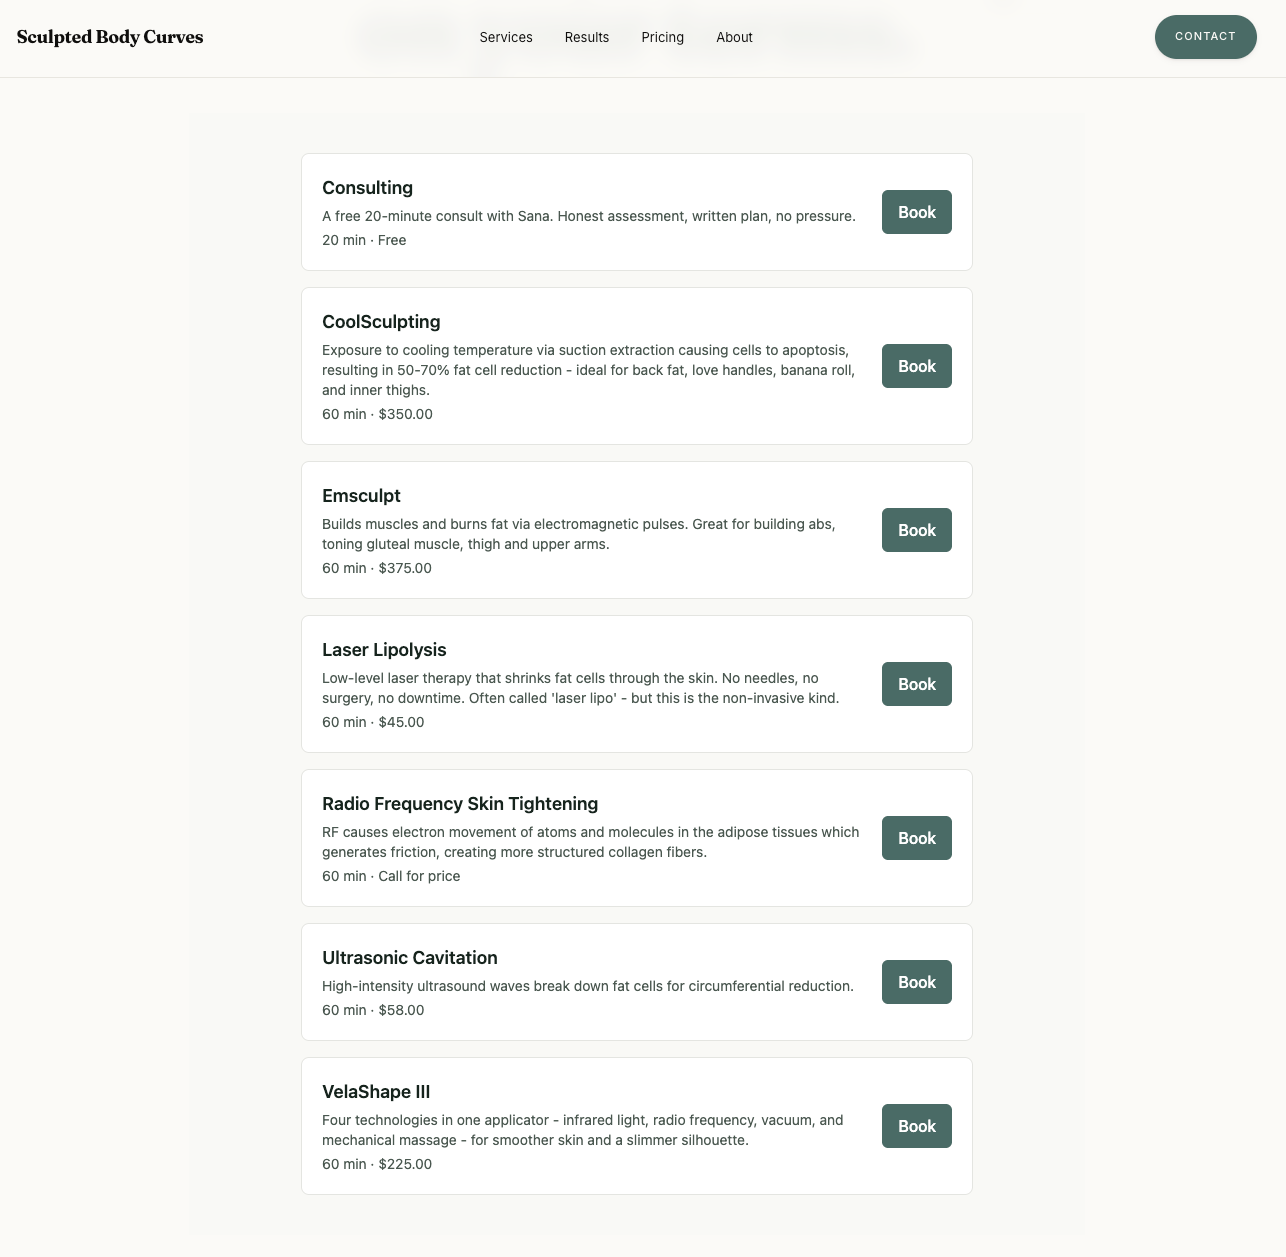Viewport: 1286px width, 1257px height.
Task: Select the Ultrasonic Cavitation heading
Action: (410, 958)
